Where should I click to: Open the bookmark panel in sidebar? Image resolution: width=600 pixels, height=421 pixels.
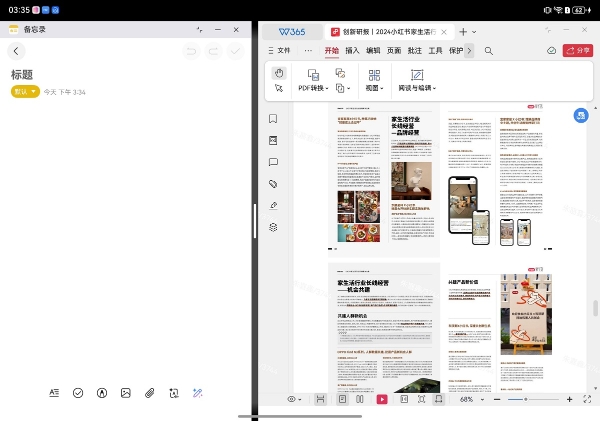tap(273, 119)
